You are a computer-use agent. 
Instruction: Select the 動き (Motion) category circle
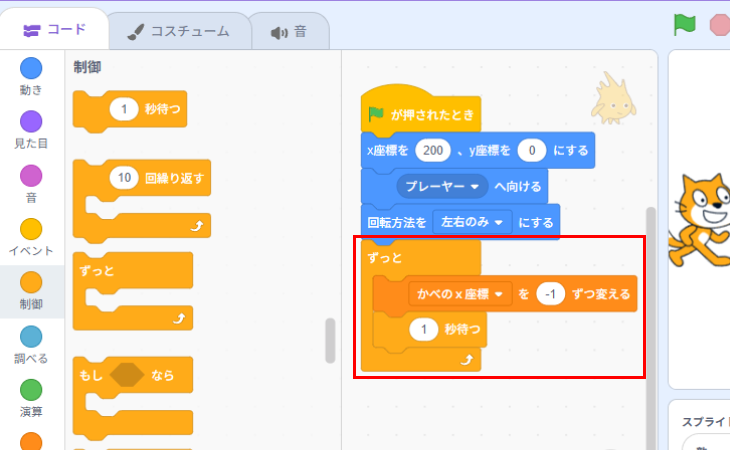(x=31, y=68)
